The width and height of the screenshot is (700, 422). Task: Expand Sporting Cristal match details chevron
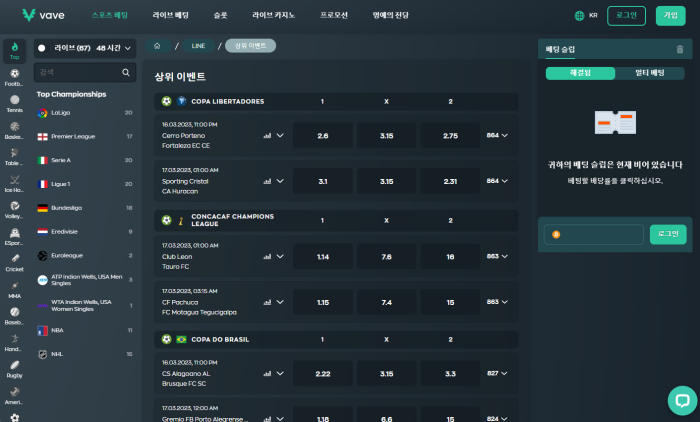[280, 181]
